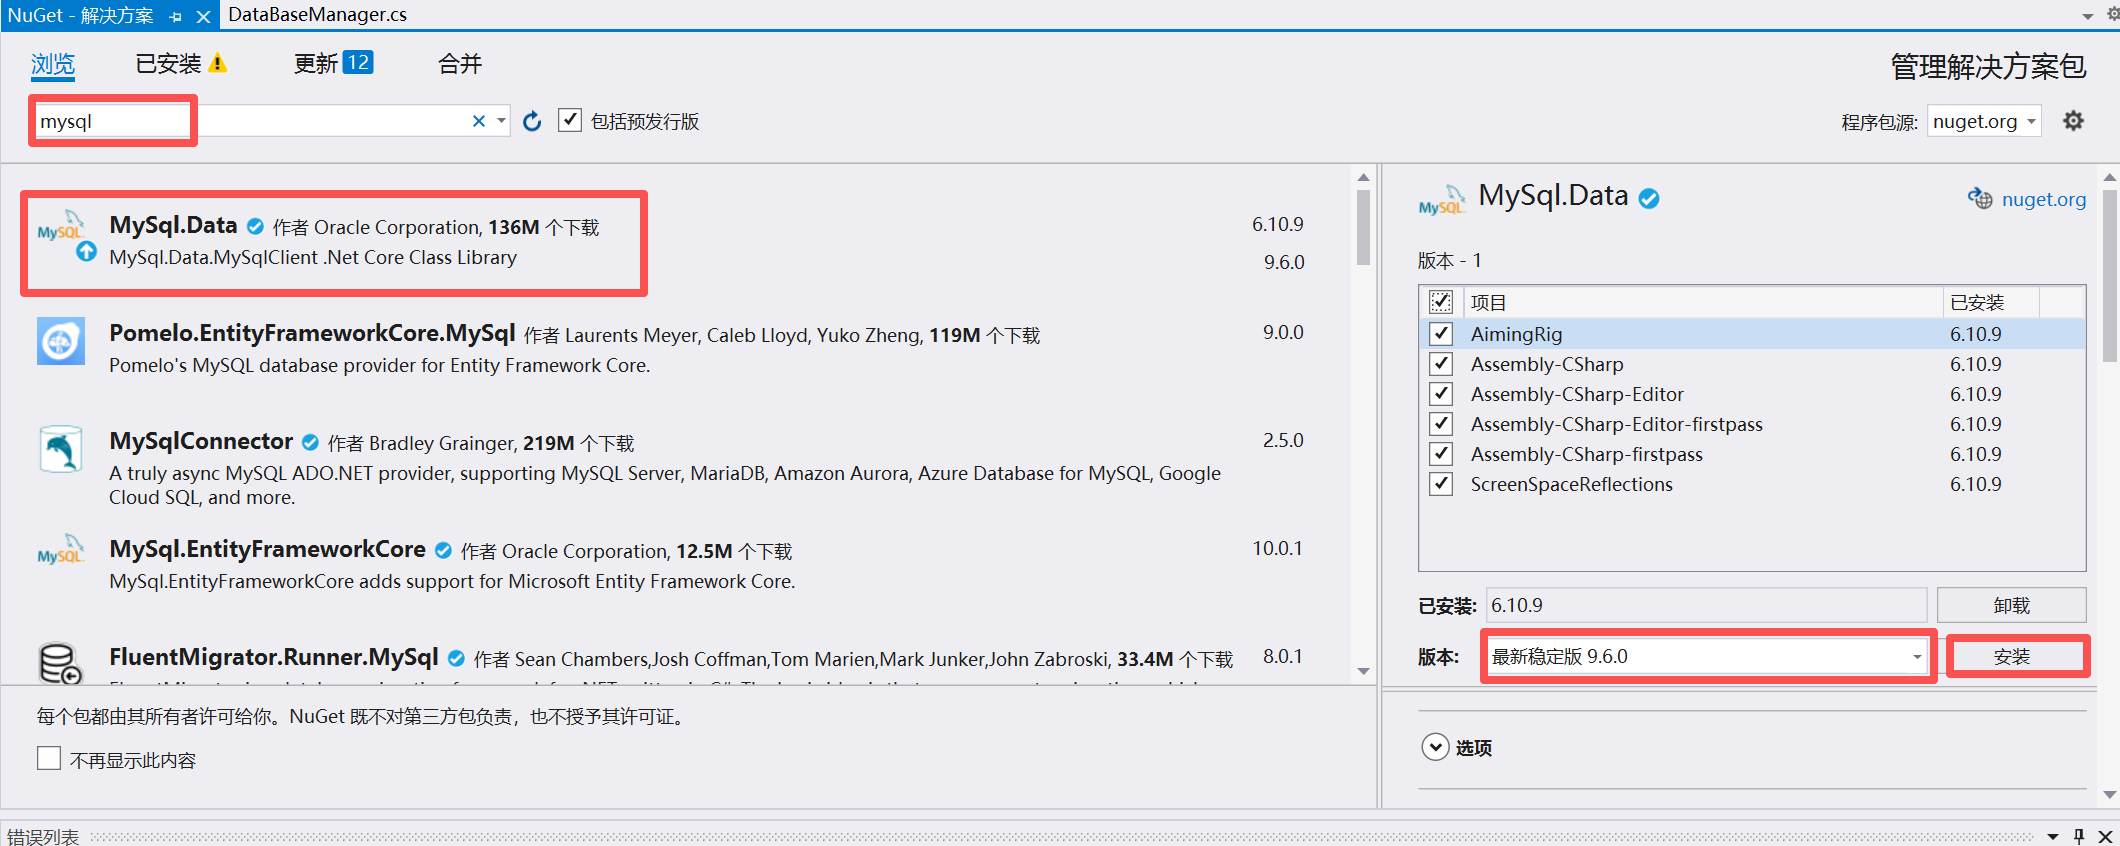Click the MySql.Data update available arrow icon

tap(87, 251)
